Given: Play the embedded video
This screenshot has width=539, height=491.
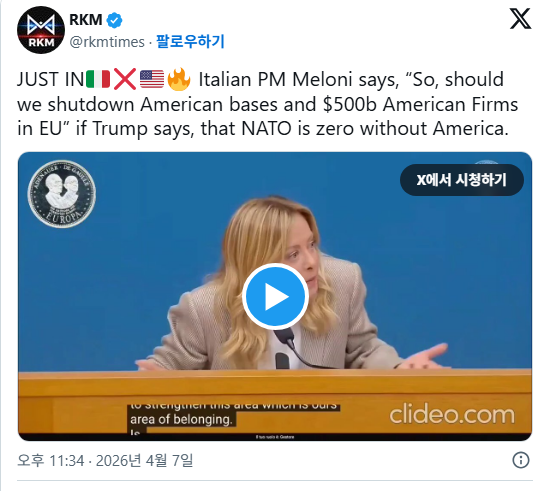Looking at the screenshot, I should coord(275,296).
